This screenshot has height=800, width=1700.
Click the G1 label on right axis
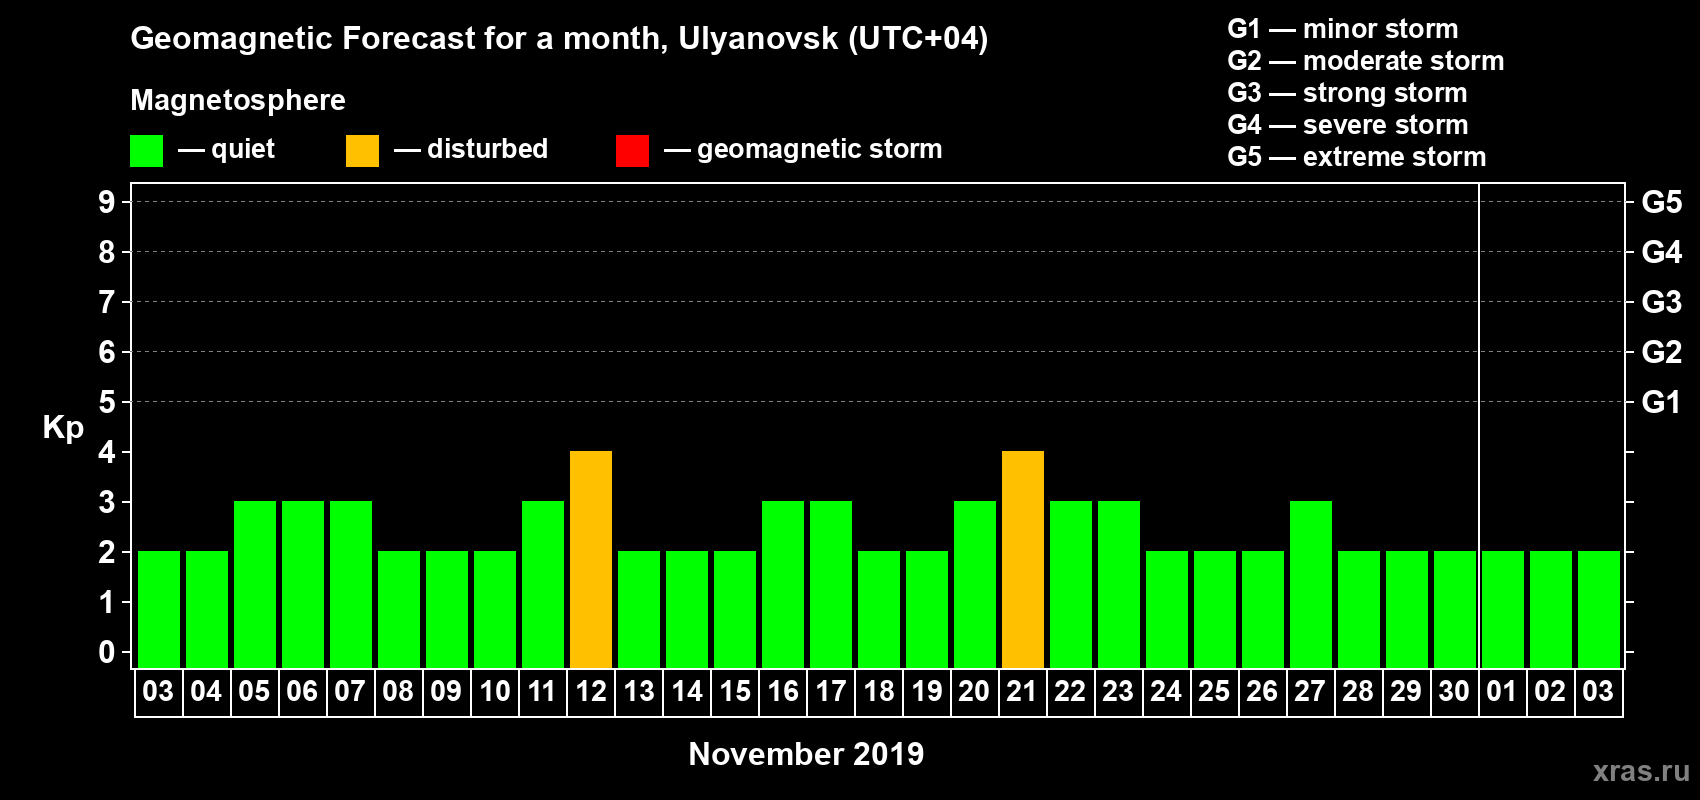click(x=1662, y=402)
